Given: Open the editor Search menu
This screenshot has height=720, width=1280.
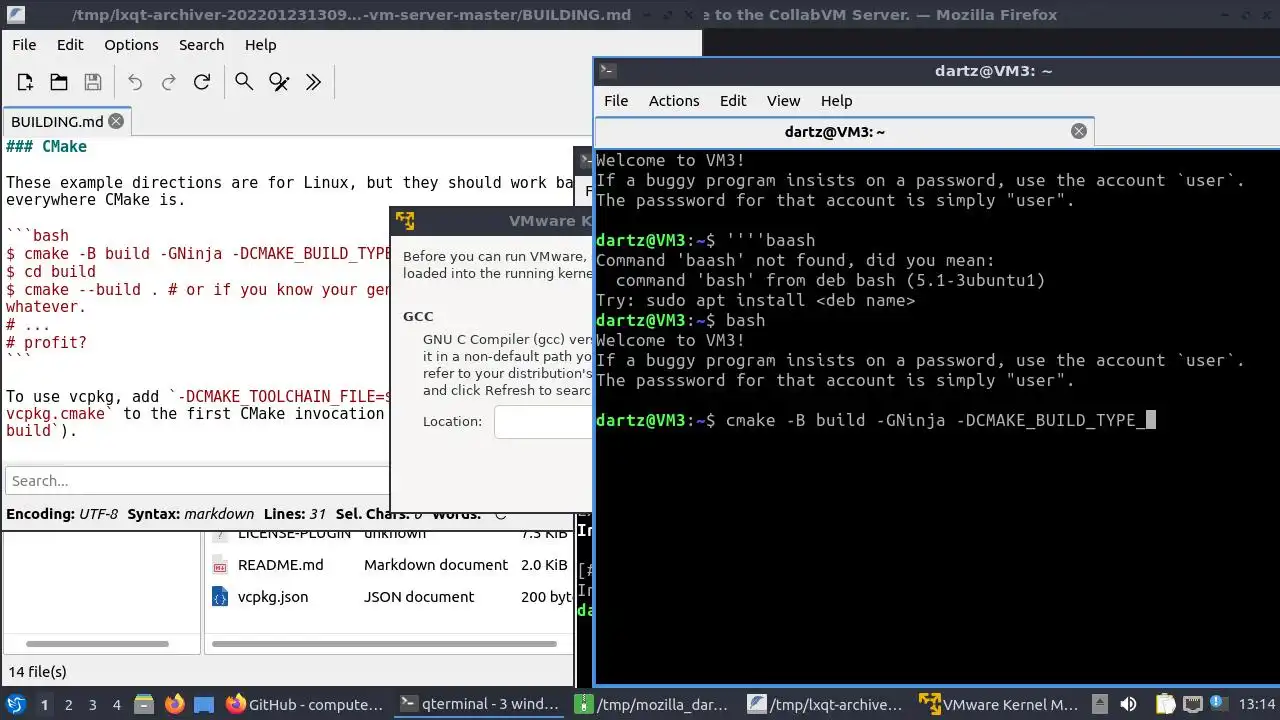Looking at the screenshot, I should point(201,45).
